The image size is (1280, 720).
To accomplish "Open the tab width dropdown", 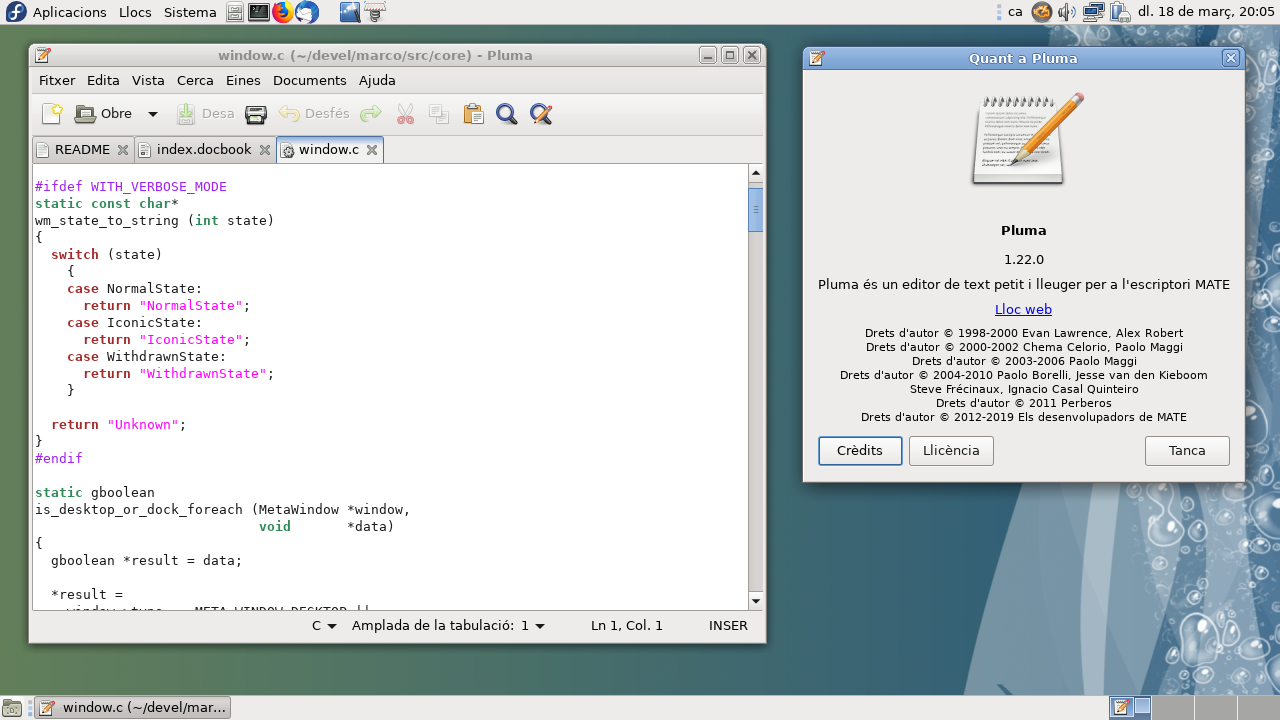I will [448, 626].
